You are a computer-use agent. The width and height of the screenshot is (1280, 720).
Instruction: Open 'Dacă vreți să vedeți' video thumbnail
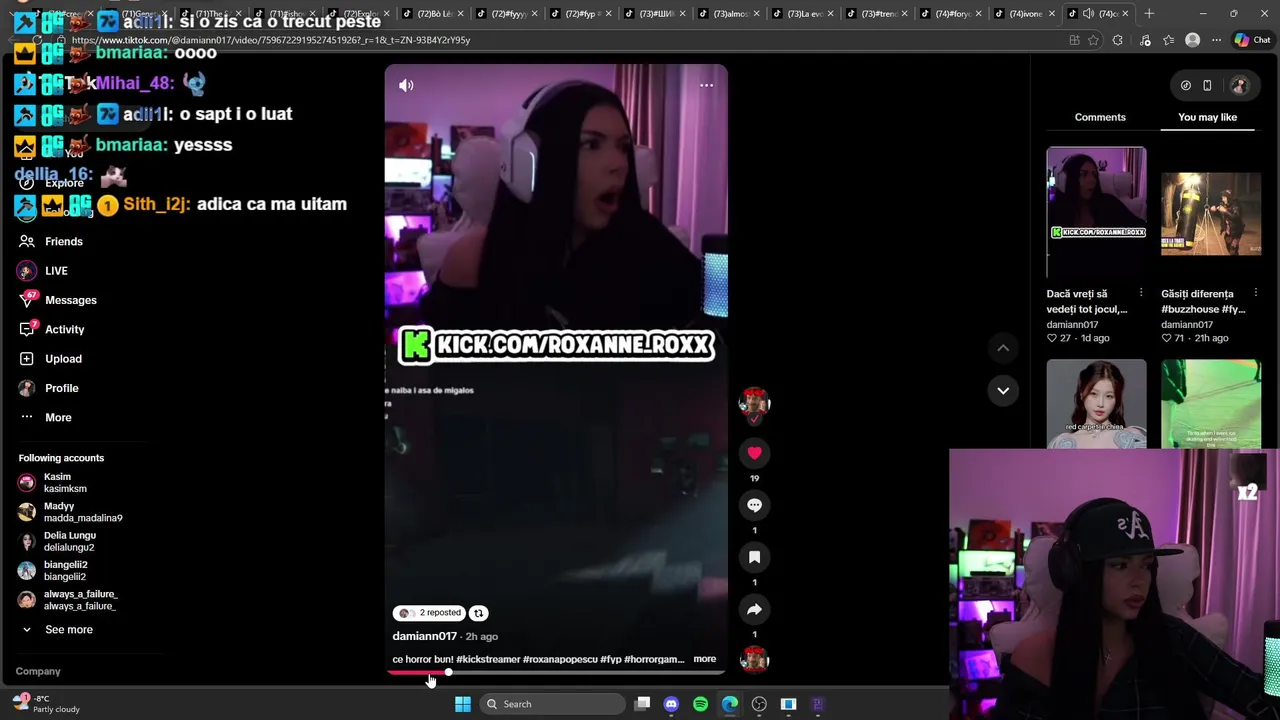pos(1096,212)
